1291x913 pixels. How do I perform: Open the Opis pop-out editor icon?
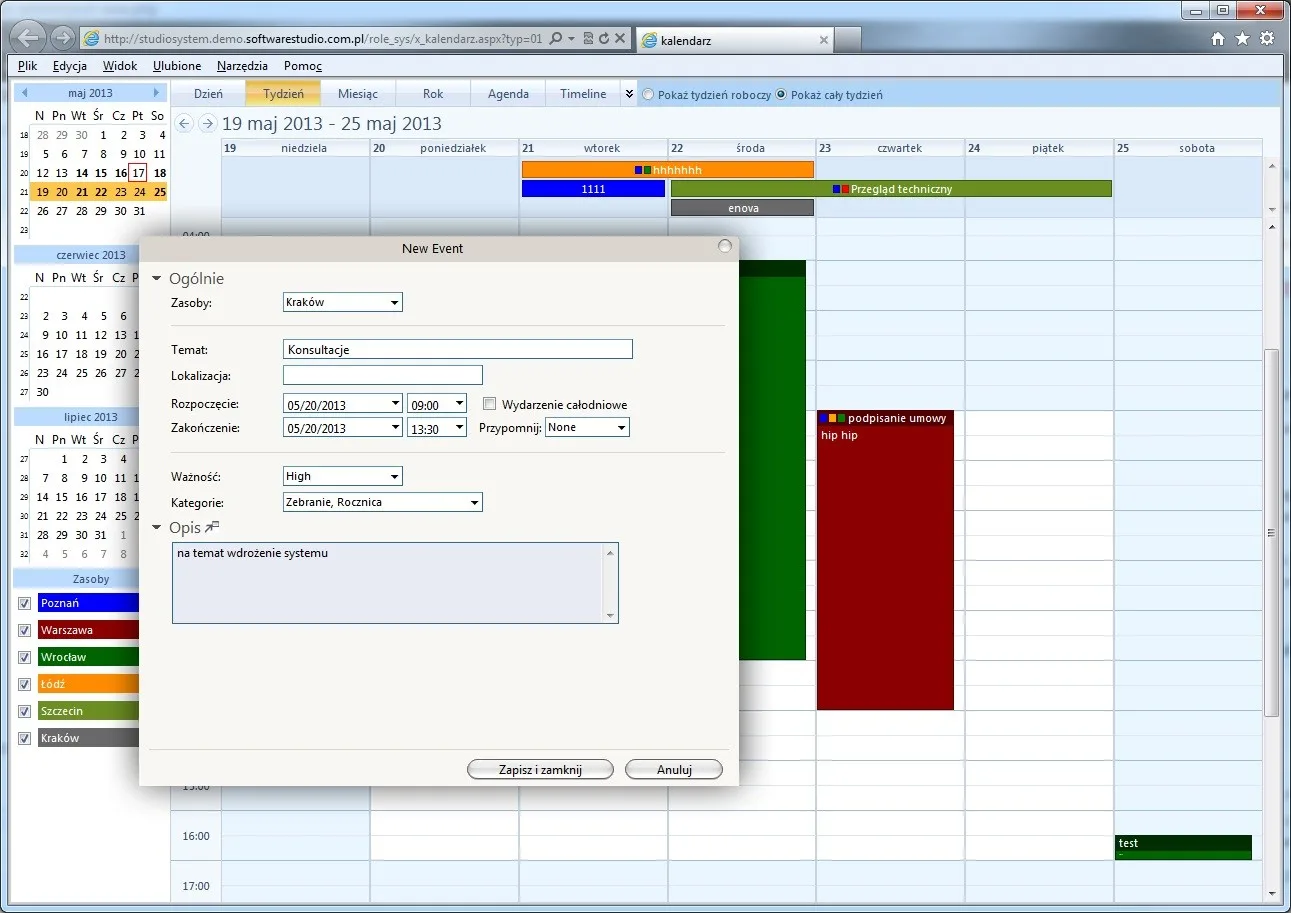click(x=211, y=527)
